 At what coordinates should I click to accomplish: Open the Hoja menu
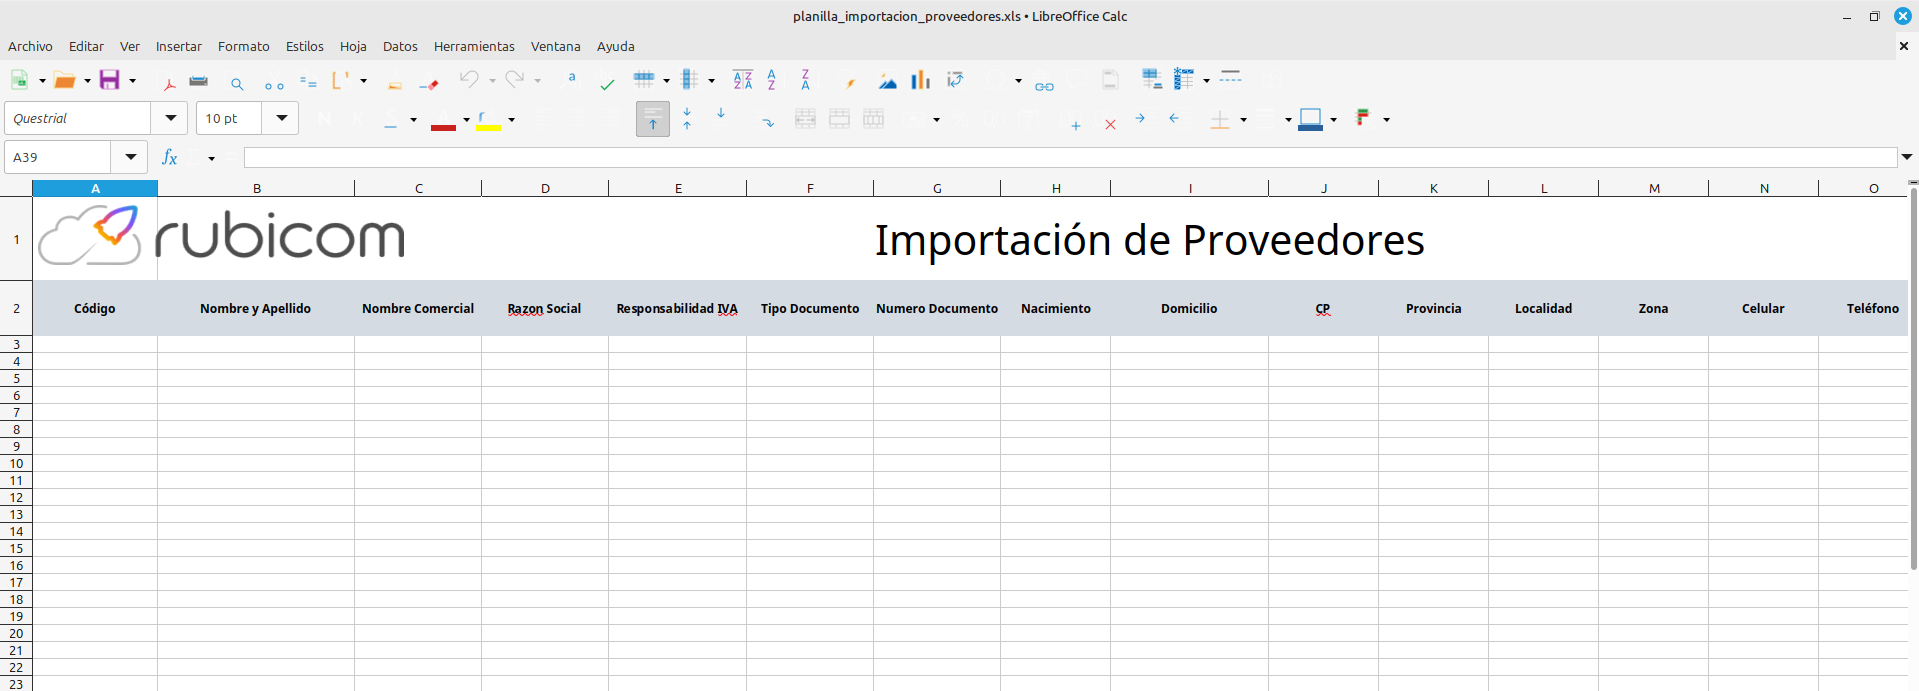coord(353,46)
